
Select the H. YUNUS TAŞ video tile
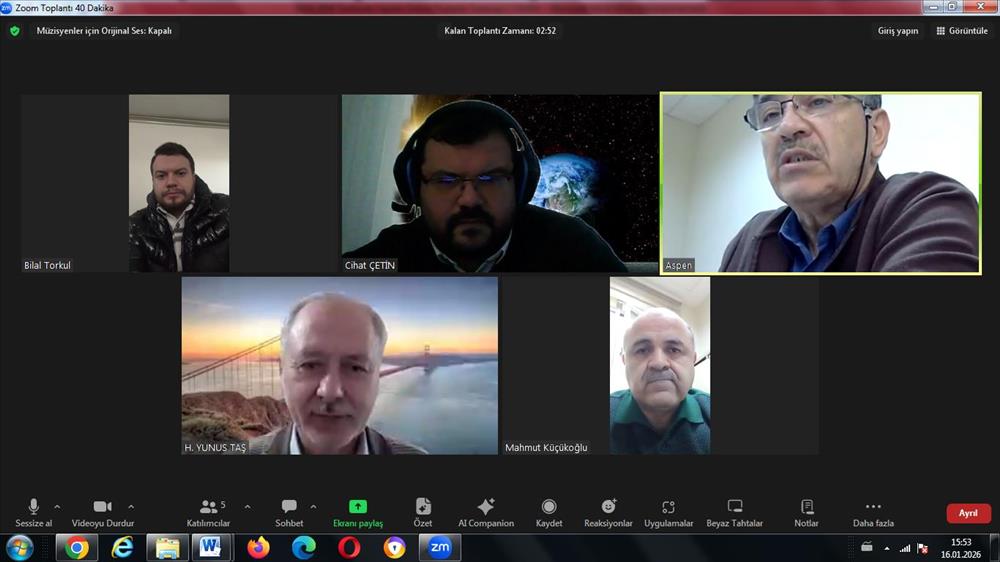click(339, 365)
